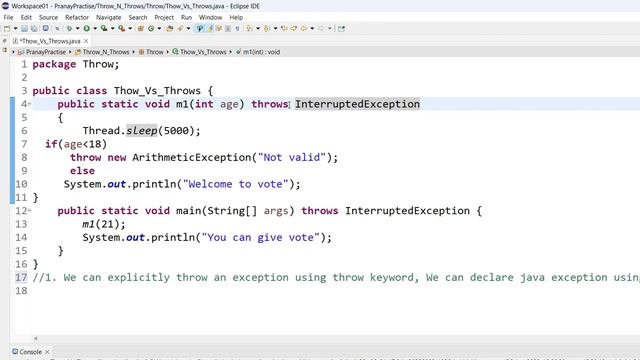Open the Run menu
This screenshot has width=640, height=360.
186,18
